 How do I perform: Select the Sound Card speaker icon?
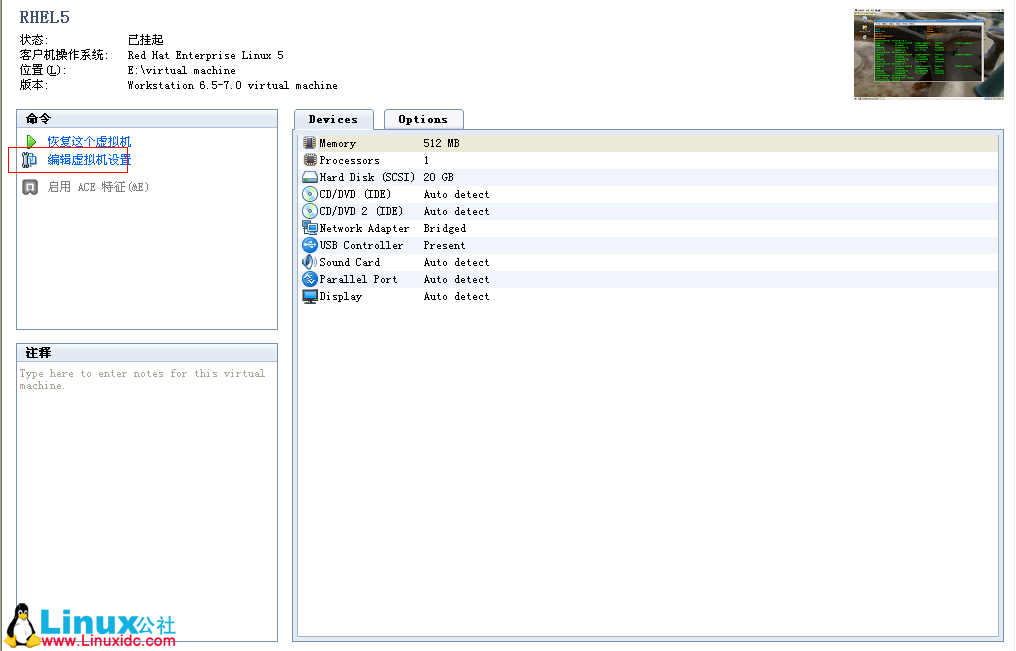tap(310, 262)
